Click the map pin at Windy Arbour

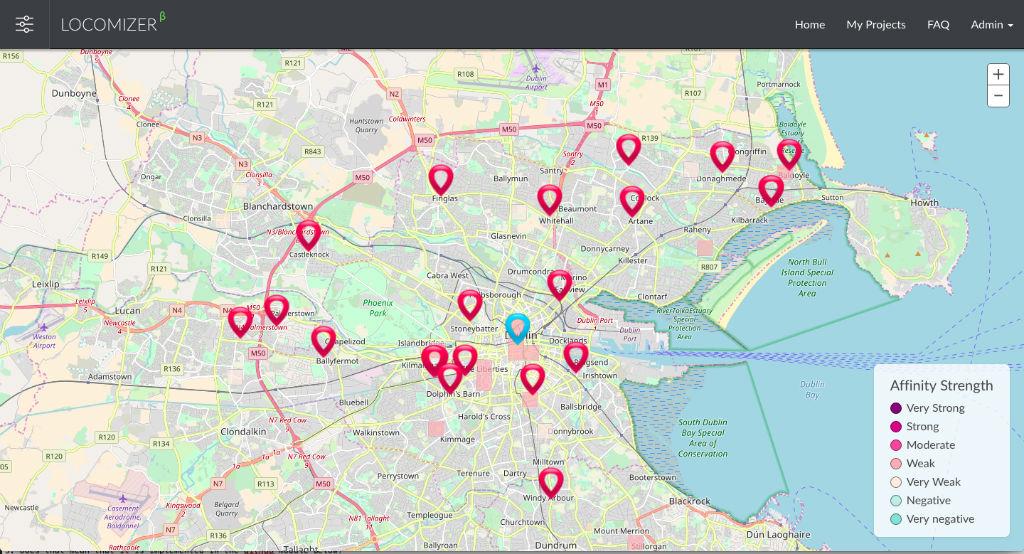point(551,482)
